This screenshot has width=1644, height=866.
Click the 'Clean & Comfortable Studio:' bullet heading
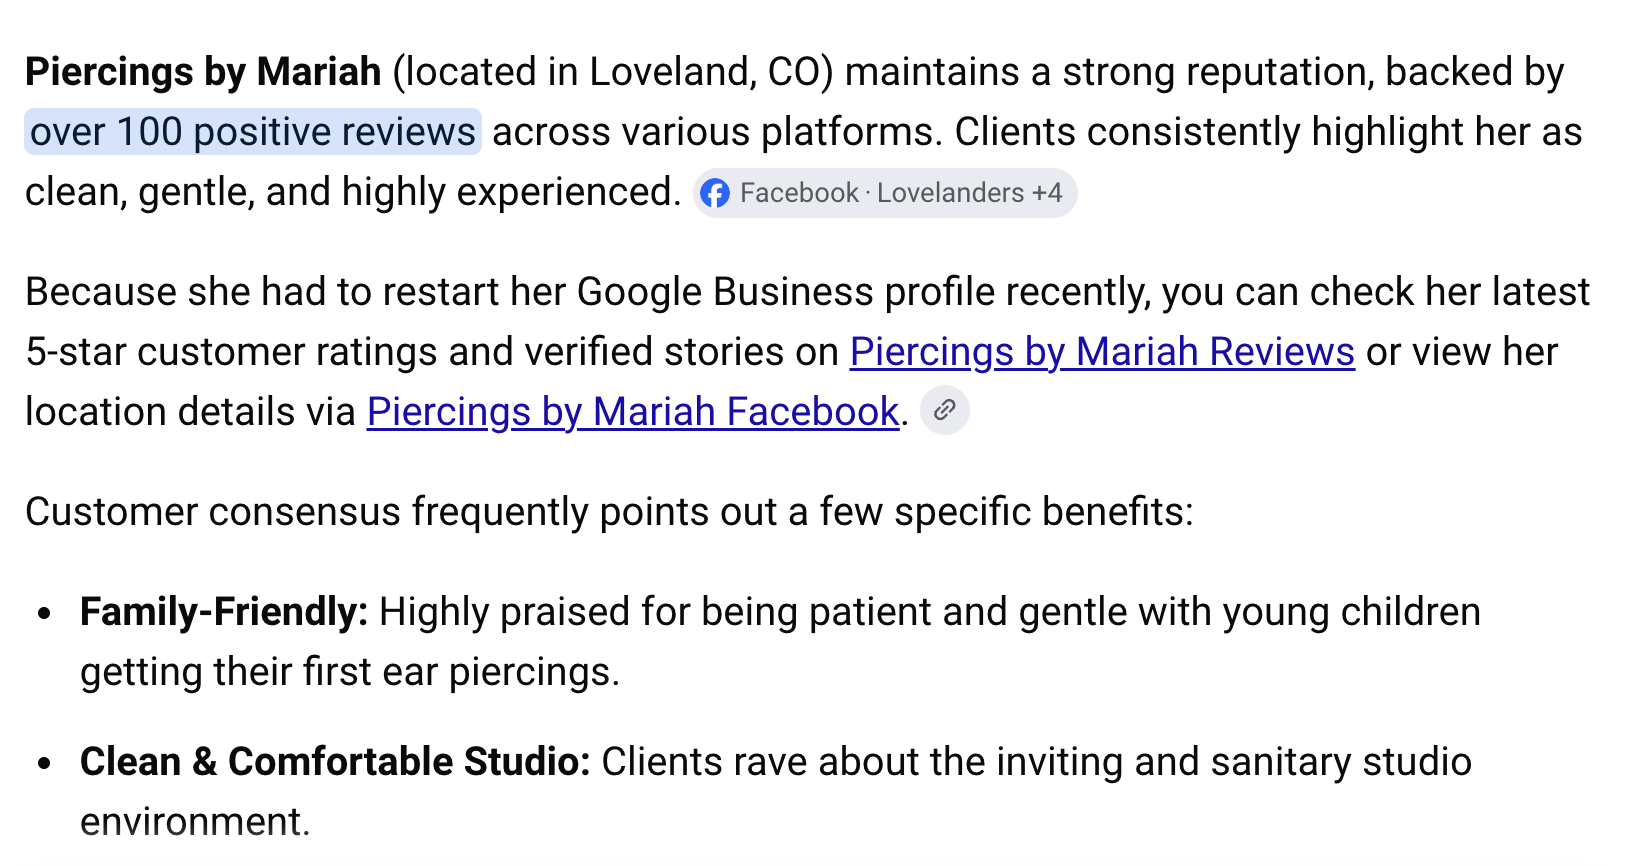pyautogui.click(x=335, y=762)
